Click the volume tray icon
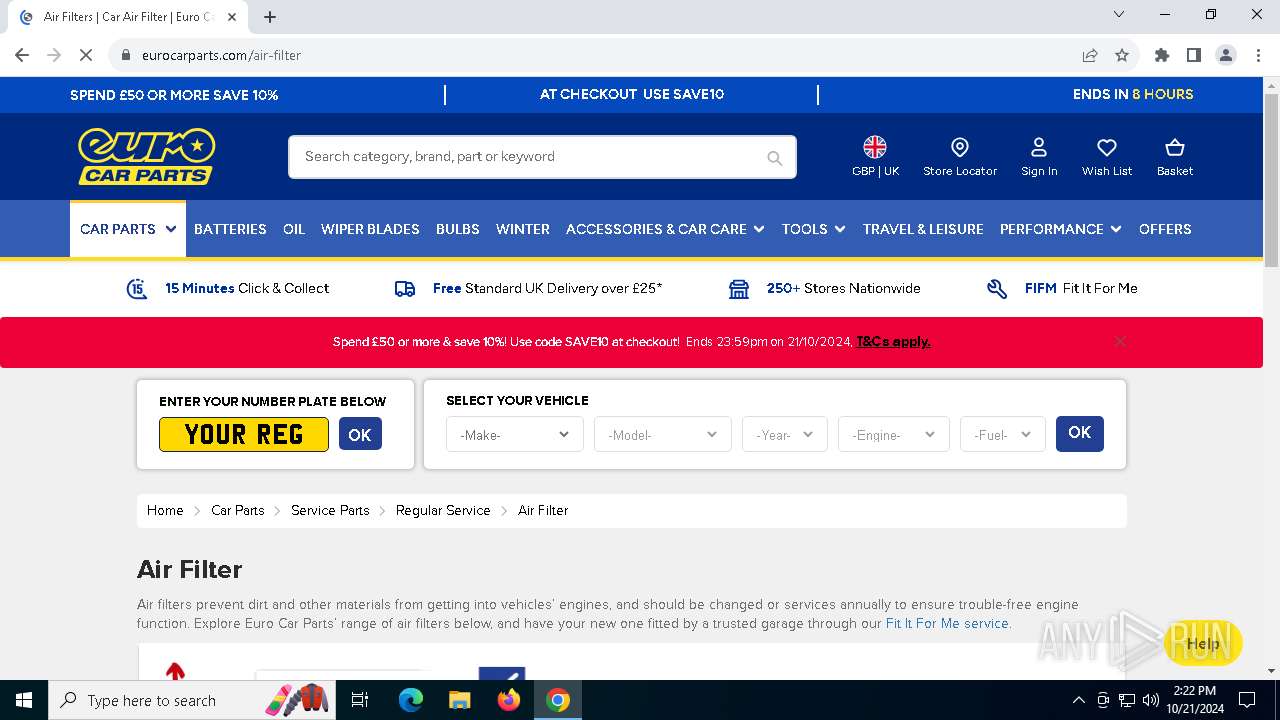The image size is (1280, 720). pos(1151,700)
